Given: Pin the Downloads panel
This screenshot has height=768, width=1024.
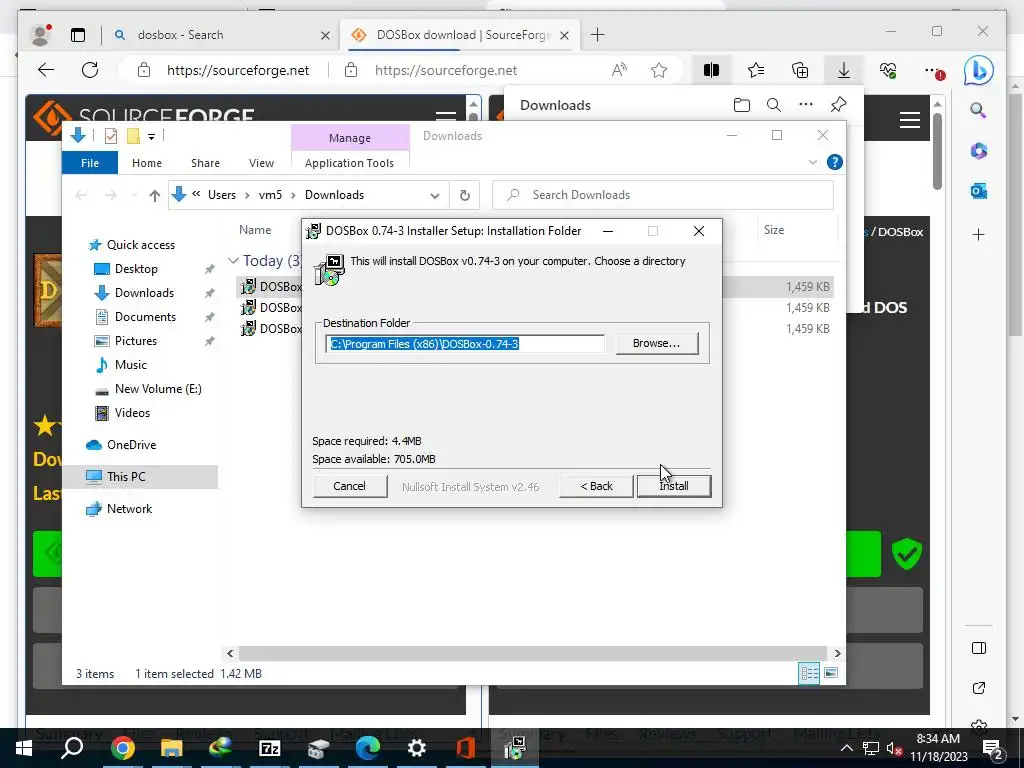Looking at the screenshot, I should (x=839, y=104).
